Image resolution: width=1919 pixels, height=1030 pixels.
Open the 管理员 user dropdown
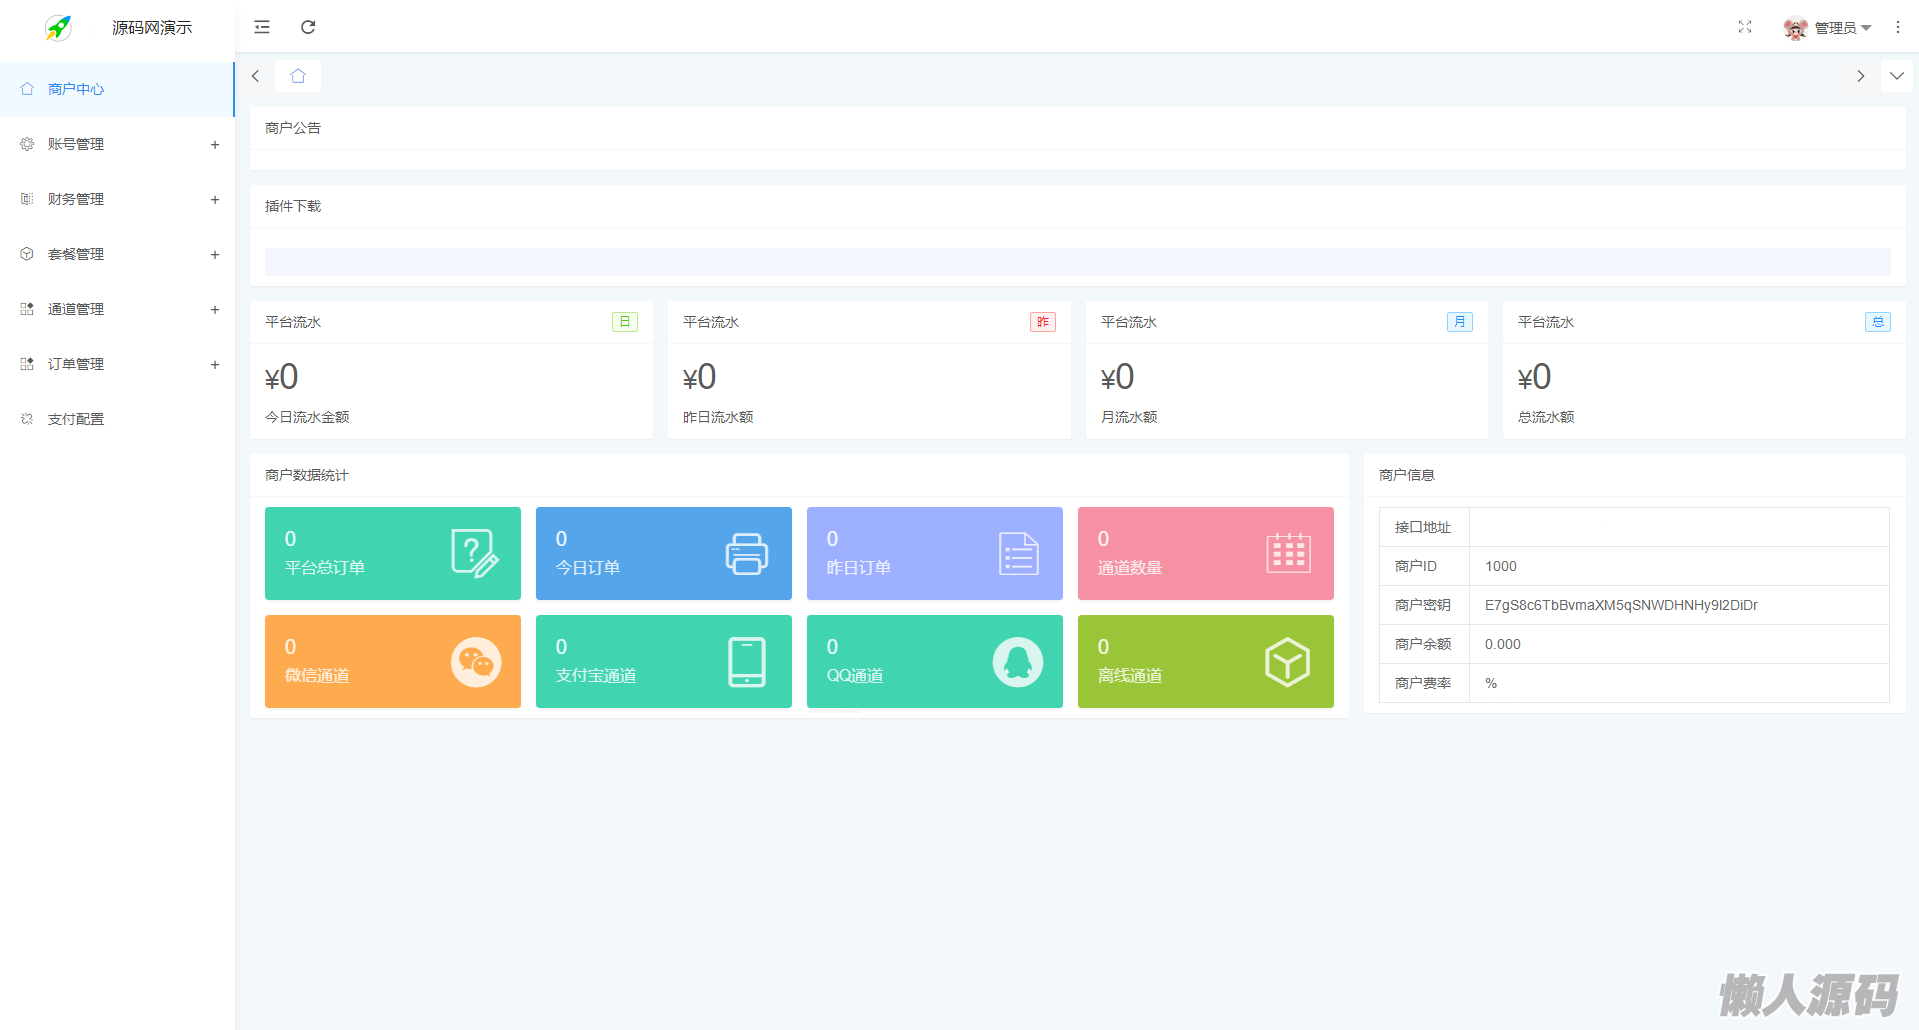point(1829,28)
